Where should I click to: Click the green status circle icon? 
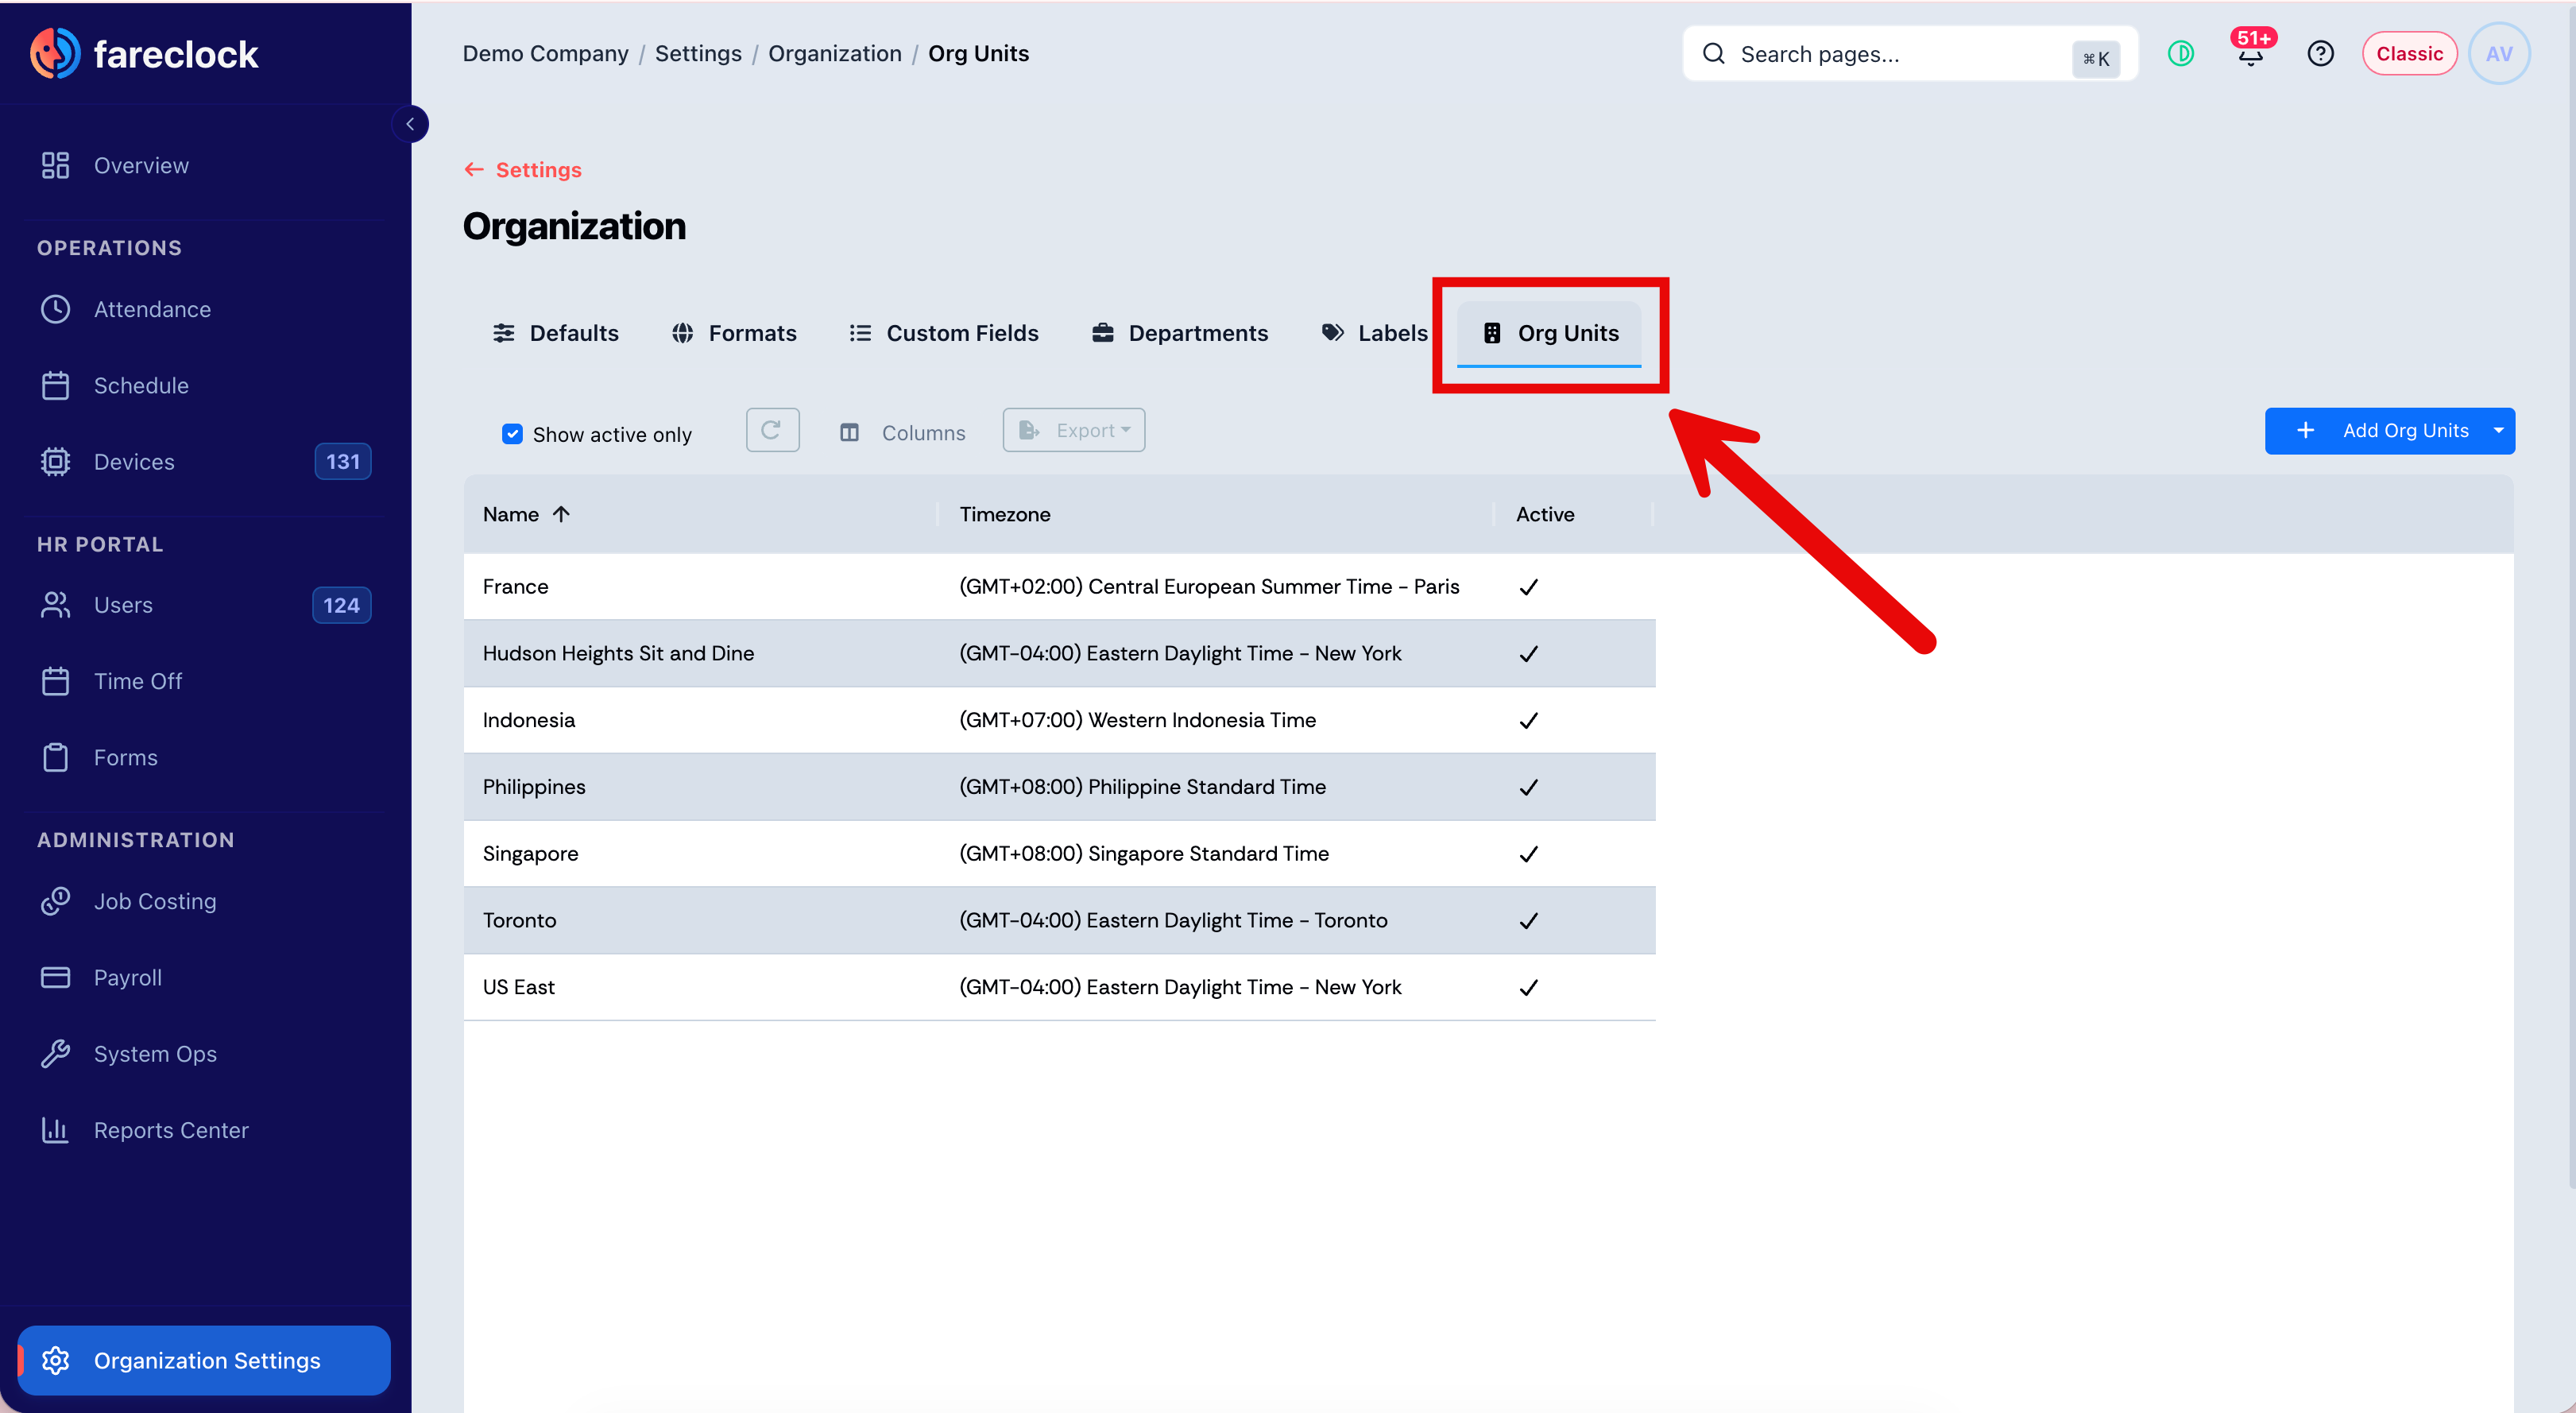(x=2180, y=54)
